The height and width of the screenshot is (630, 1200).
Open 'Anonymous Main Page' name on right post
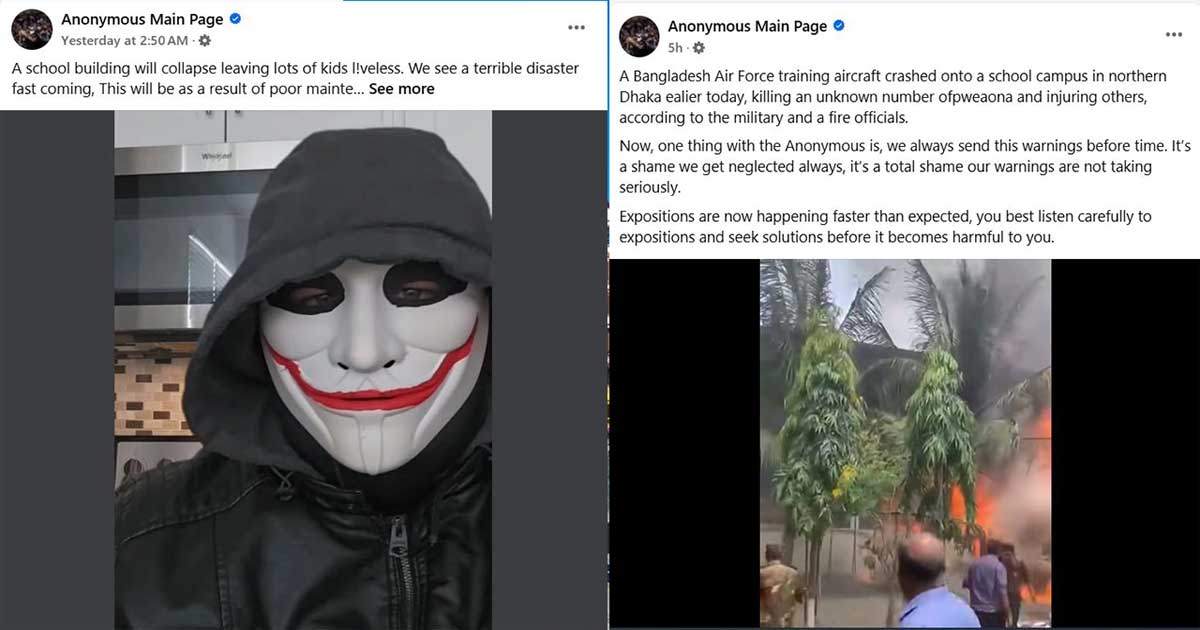point(748,27)
